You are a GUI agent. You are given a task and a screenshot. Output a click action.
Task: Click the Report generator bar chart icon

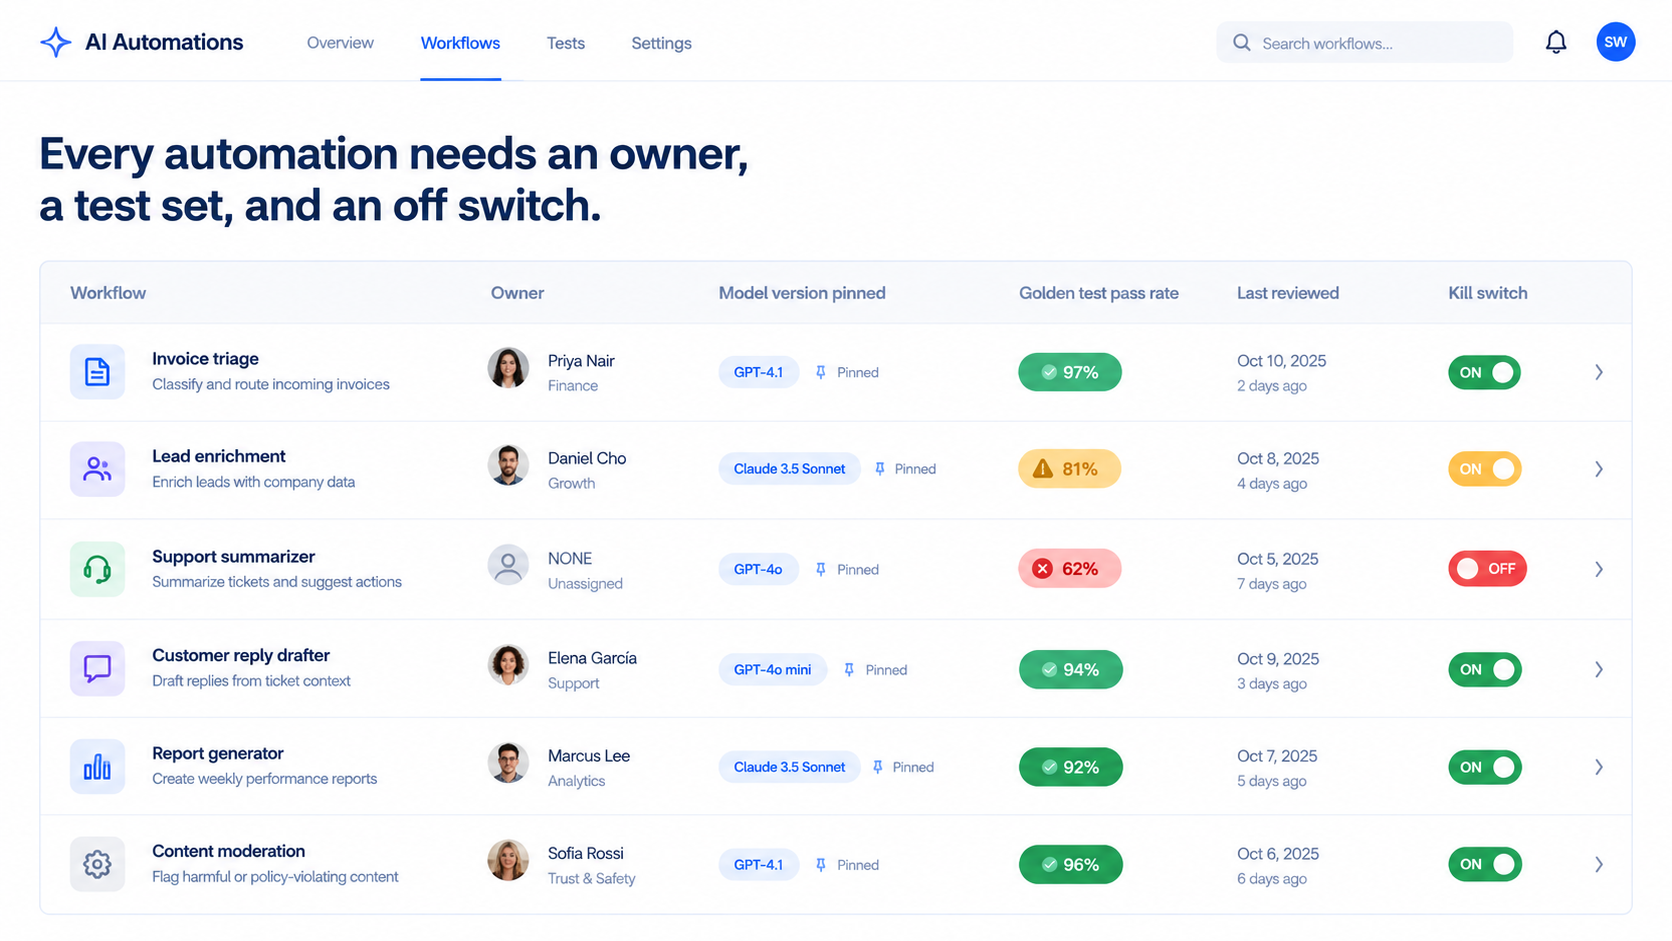[97, 767]
